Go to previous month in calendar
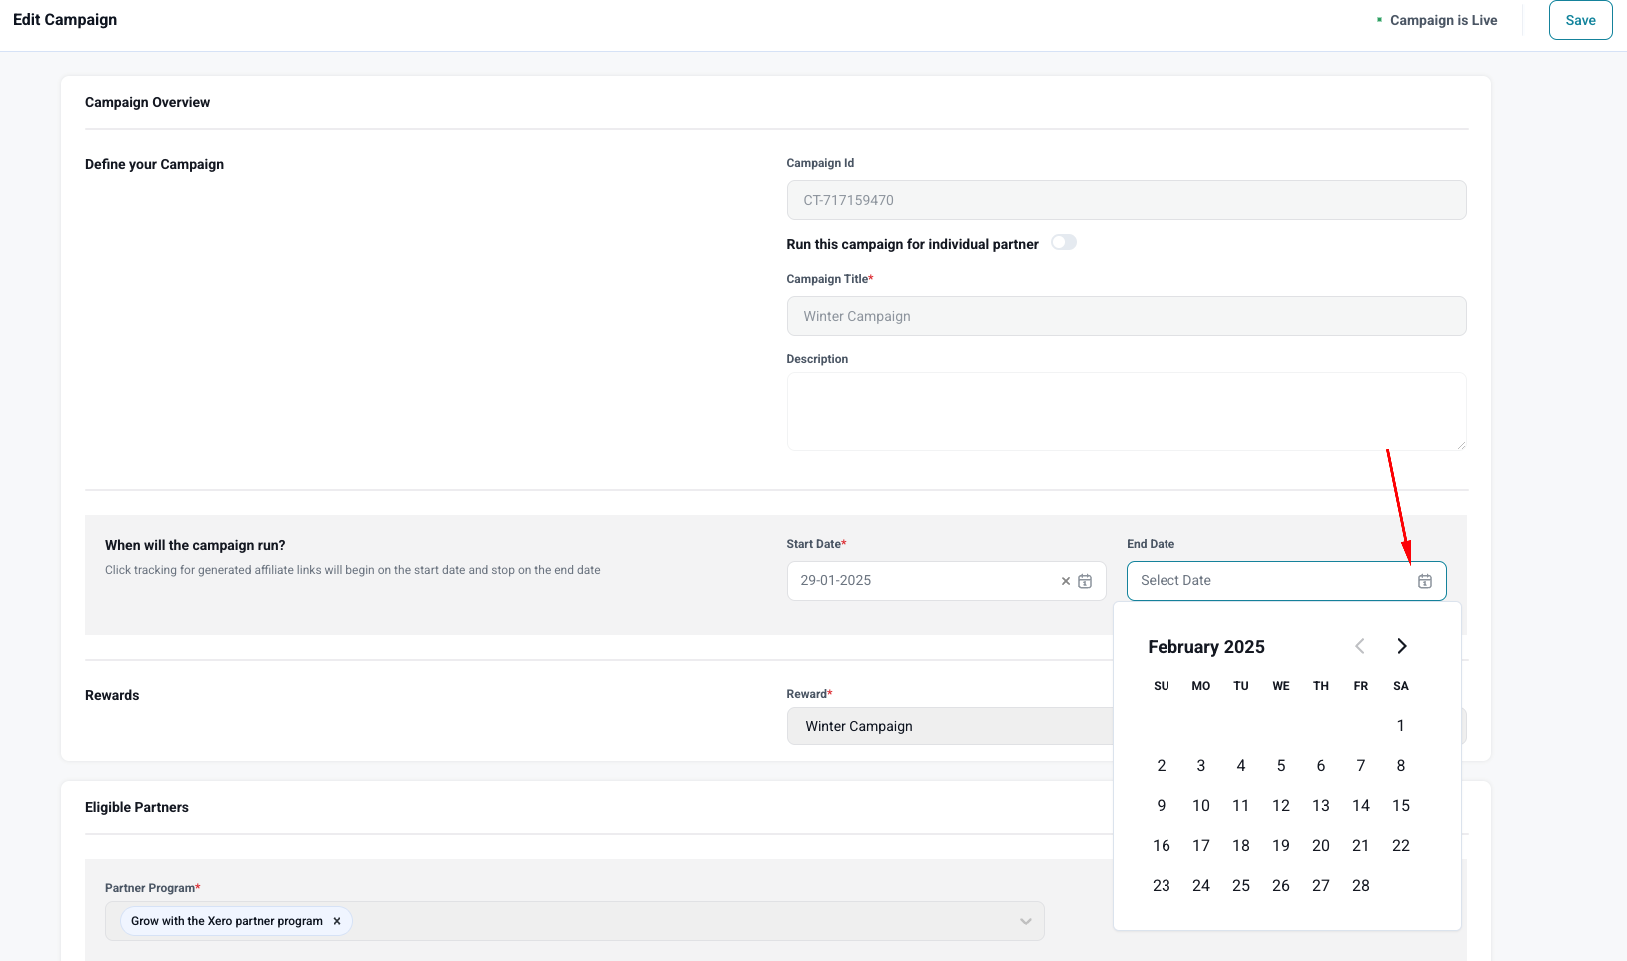Viewport: 1627px width, 961px height. click(1360, 646)
